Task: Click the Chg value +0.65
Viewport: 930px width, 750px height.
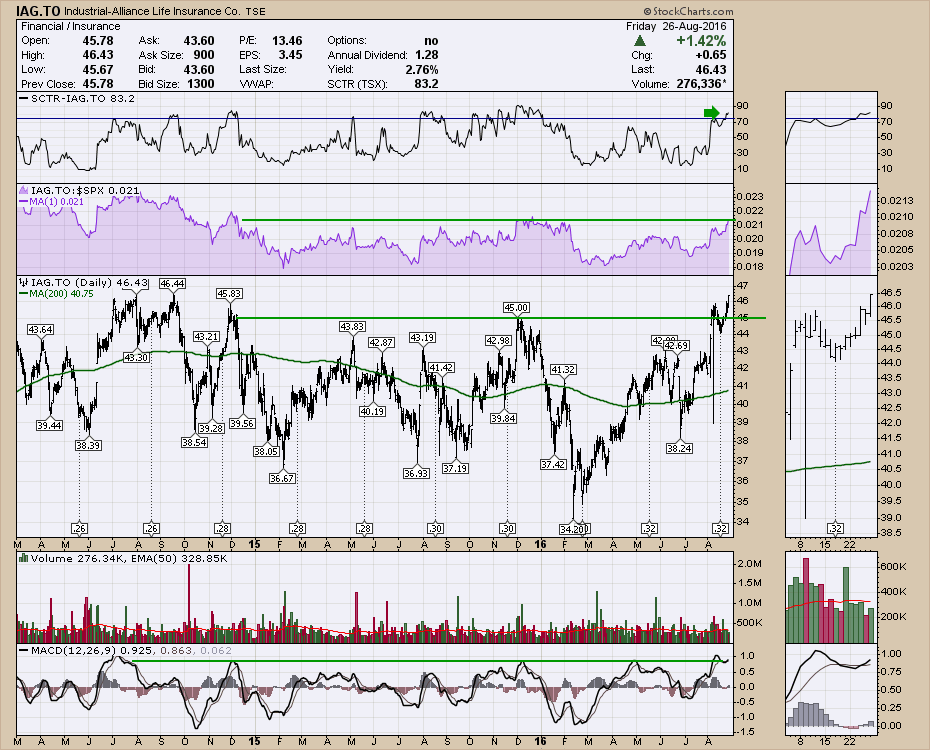Action: click(711, 55)
